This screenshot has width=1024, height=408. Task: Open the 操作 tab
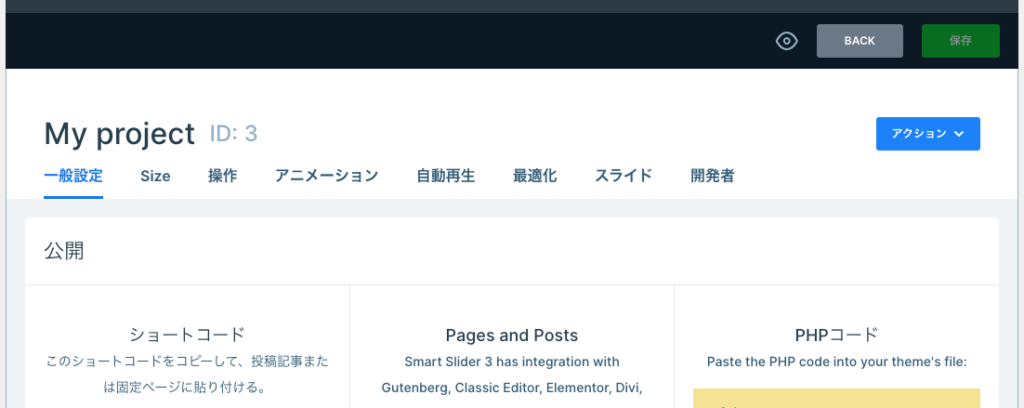coord(222,176)
